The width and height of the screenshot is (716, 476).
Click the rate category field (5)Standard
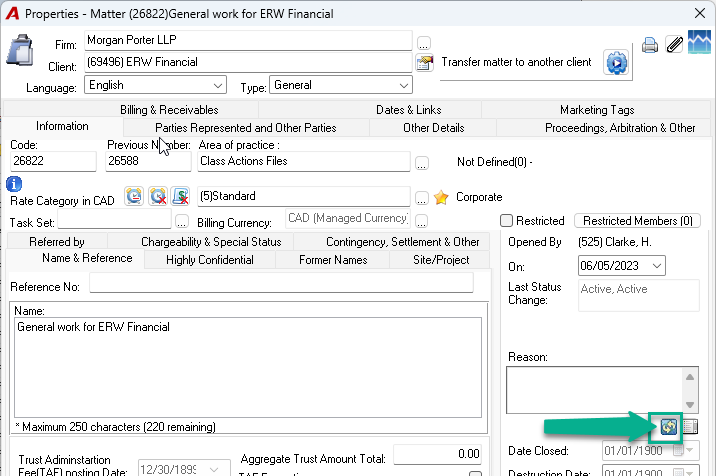tap(304, 196)
